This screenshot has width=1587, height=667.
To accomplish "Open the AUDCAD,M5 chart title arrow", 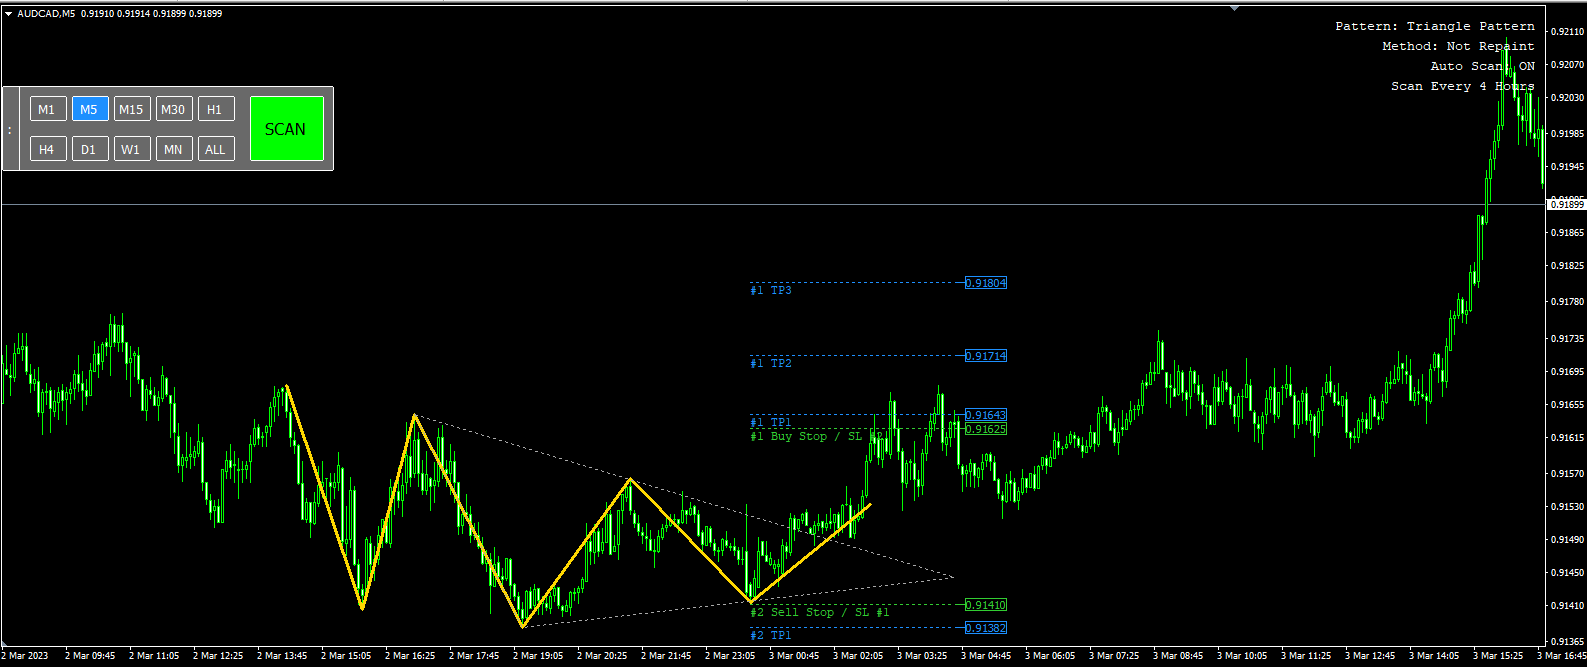I will (x=8, y=14).
